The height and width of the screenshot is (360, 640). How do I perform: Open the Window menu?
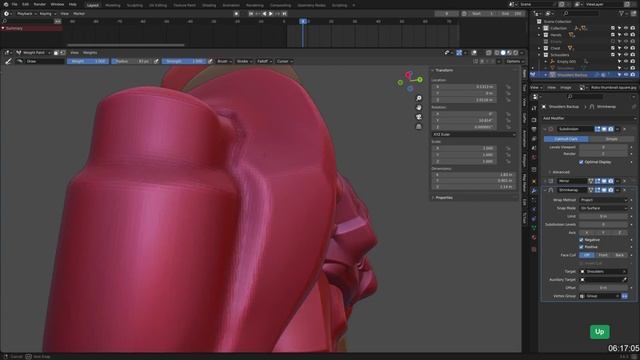[57, 4]
